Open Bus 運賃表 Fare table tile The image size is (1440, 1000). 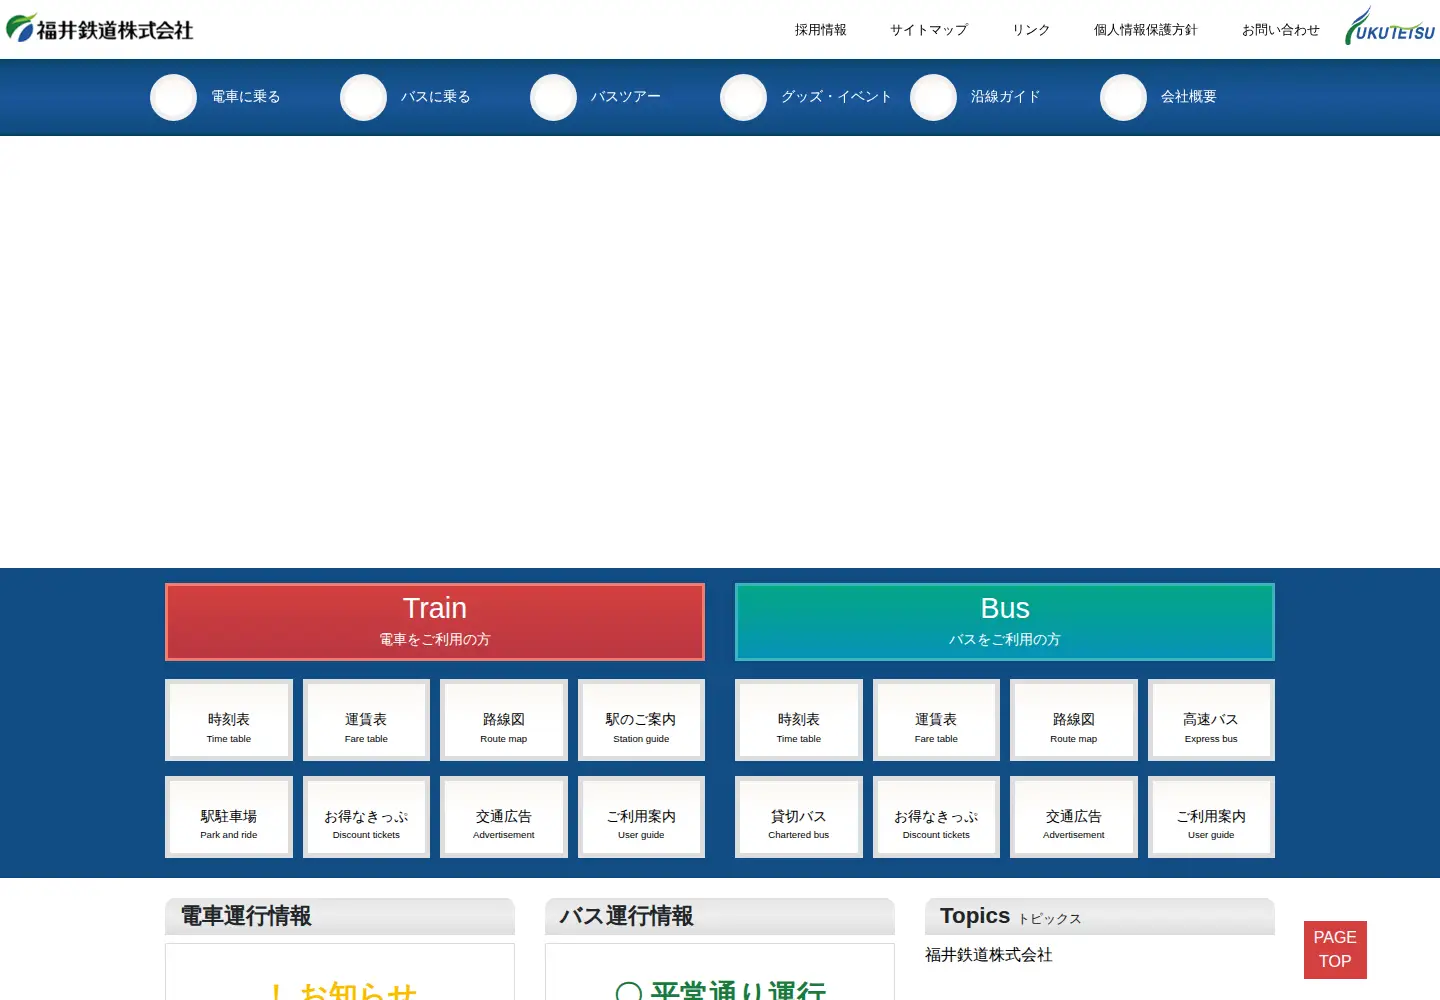[x=936, y=720]
